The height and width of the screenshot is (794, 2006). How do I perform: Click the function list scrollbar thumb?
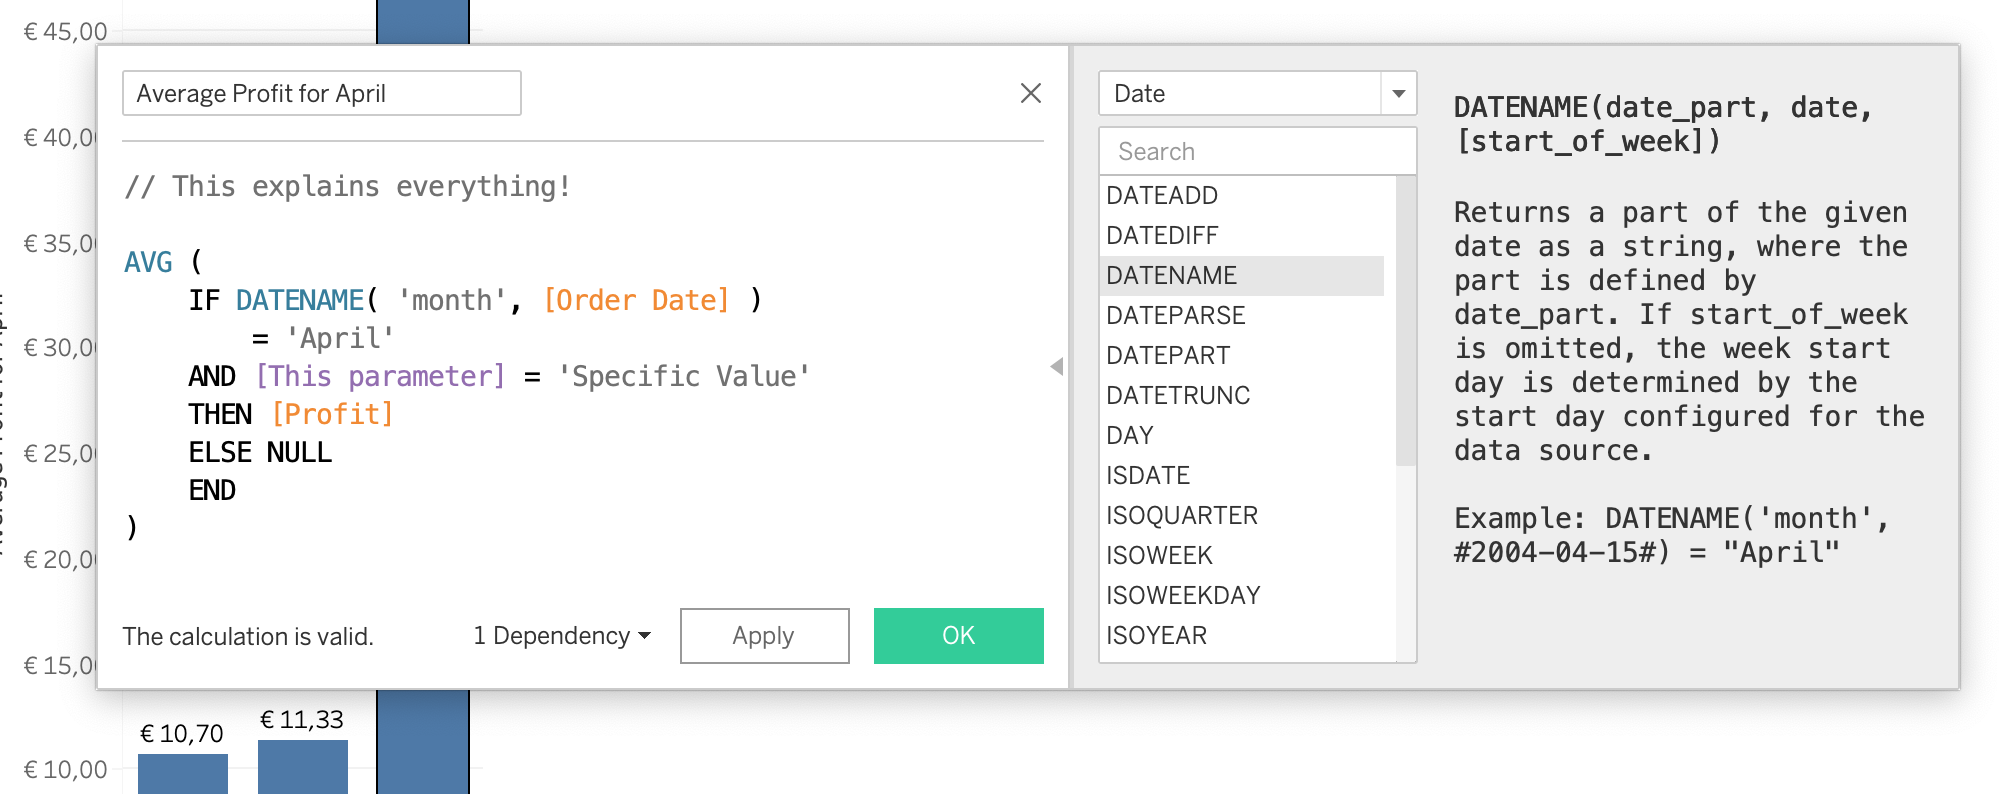point(1406,320)
